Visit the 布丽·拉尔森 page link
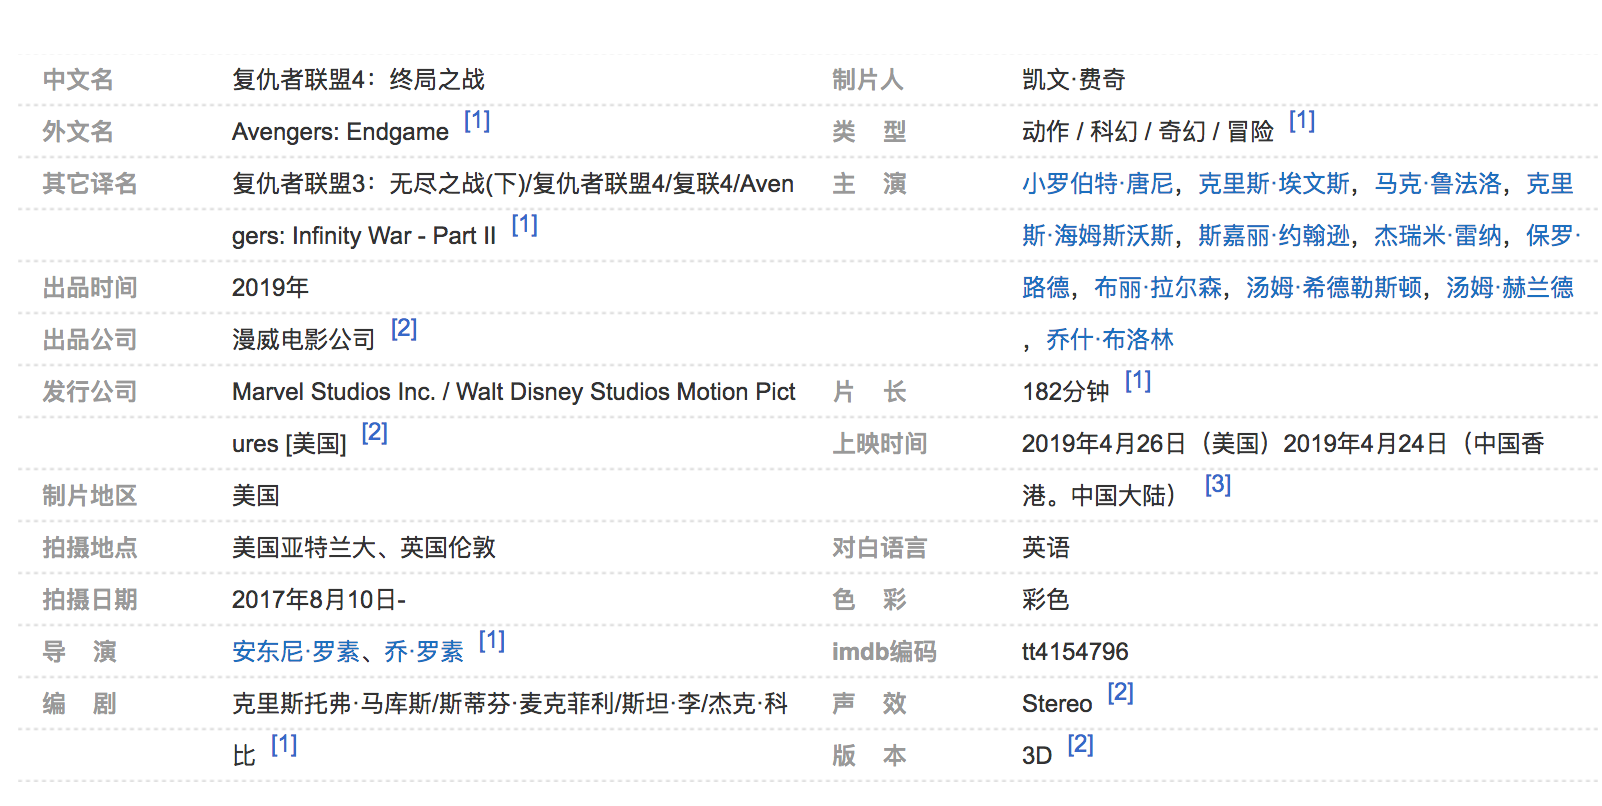The image size is (1602, 806). (1158, 288)
